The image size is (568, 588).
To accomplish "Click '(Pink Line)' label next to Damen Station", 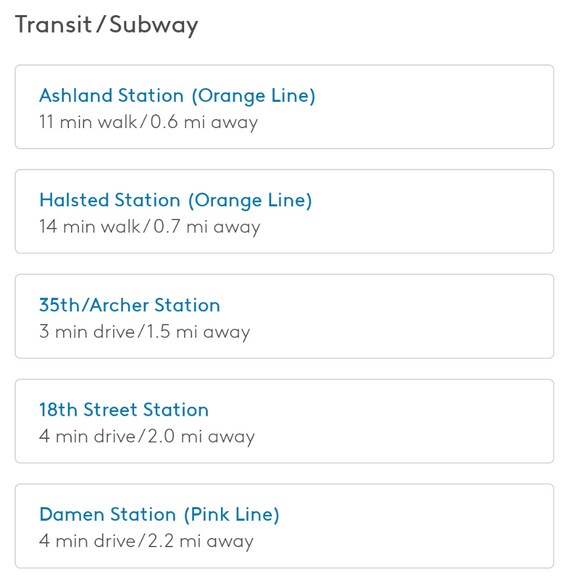I will (x=232, y=514).
